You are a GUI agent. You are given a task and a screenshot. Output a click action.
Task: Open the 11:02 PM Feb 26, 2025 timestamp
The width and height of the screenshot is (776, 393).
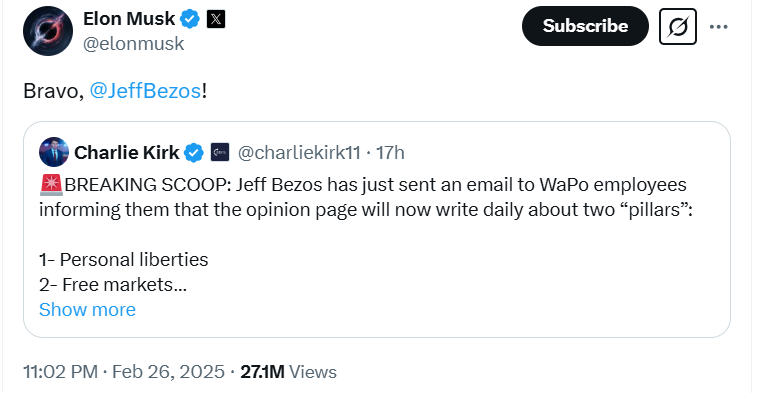pos(124,372)
